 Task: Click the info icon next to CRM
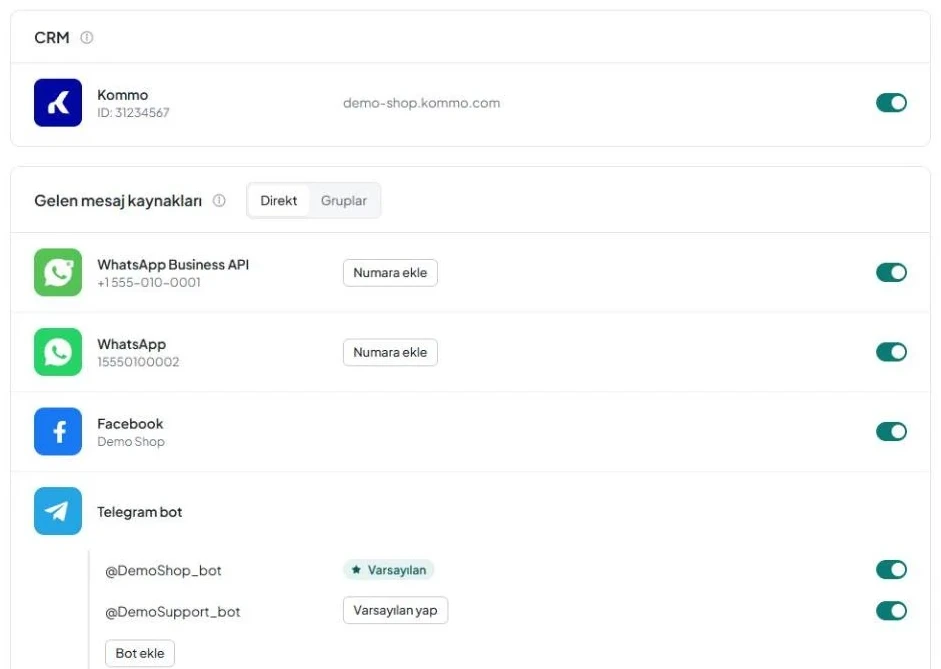tap(86, 37)
